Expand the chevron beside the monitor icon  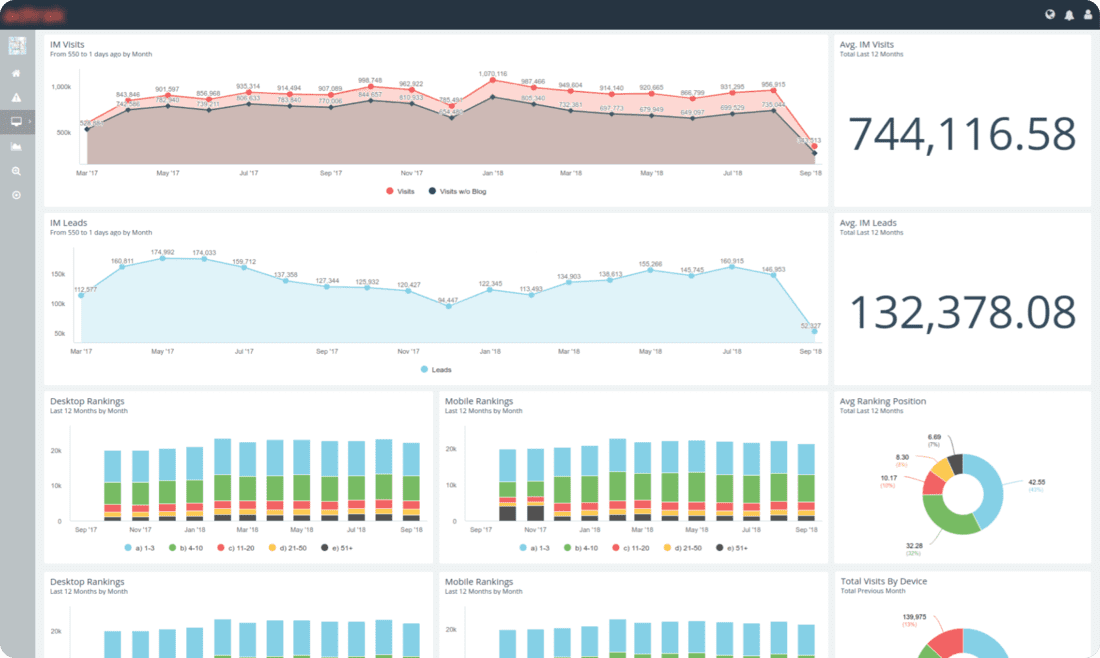tap(29, 122)
